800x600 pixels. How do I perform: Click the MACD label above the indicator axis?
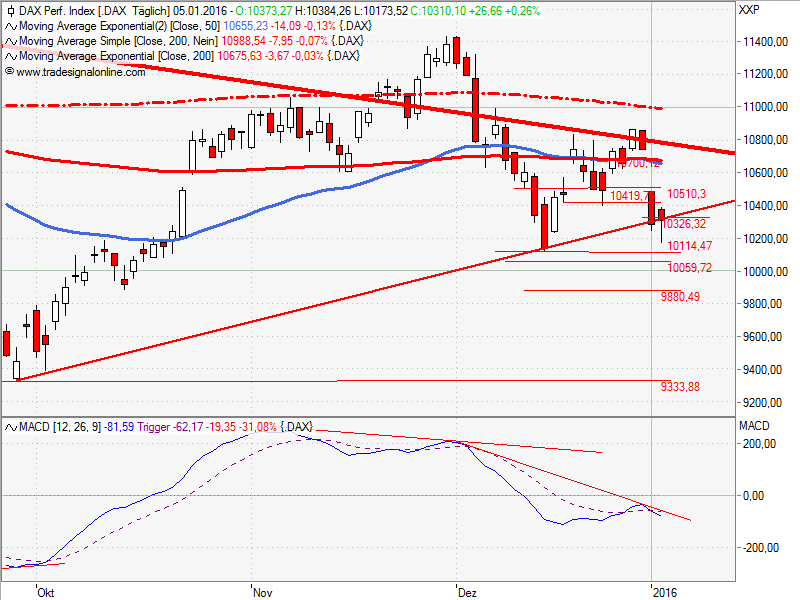click(x=752, y=427)
